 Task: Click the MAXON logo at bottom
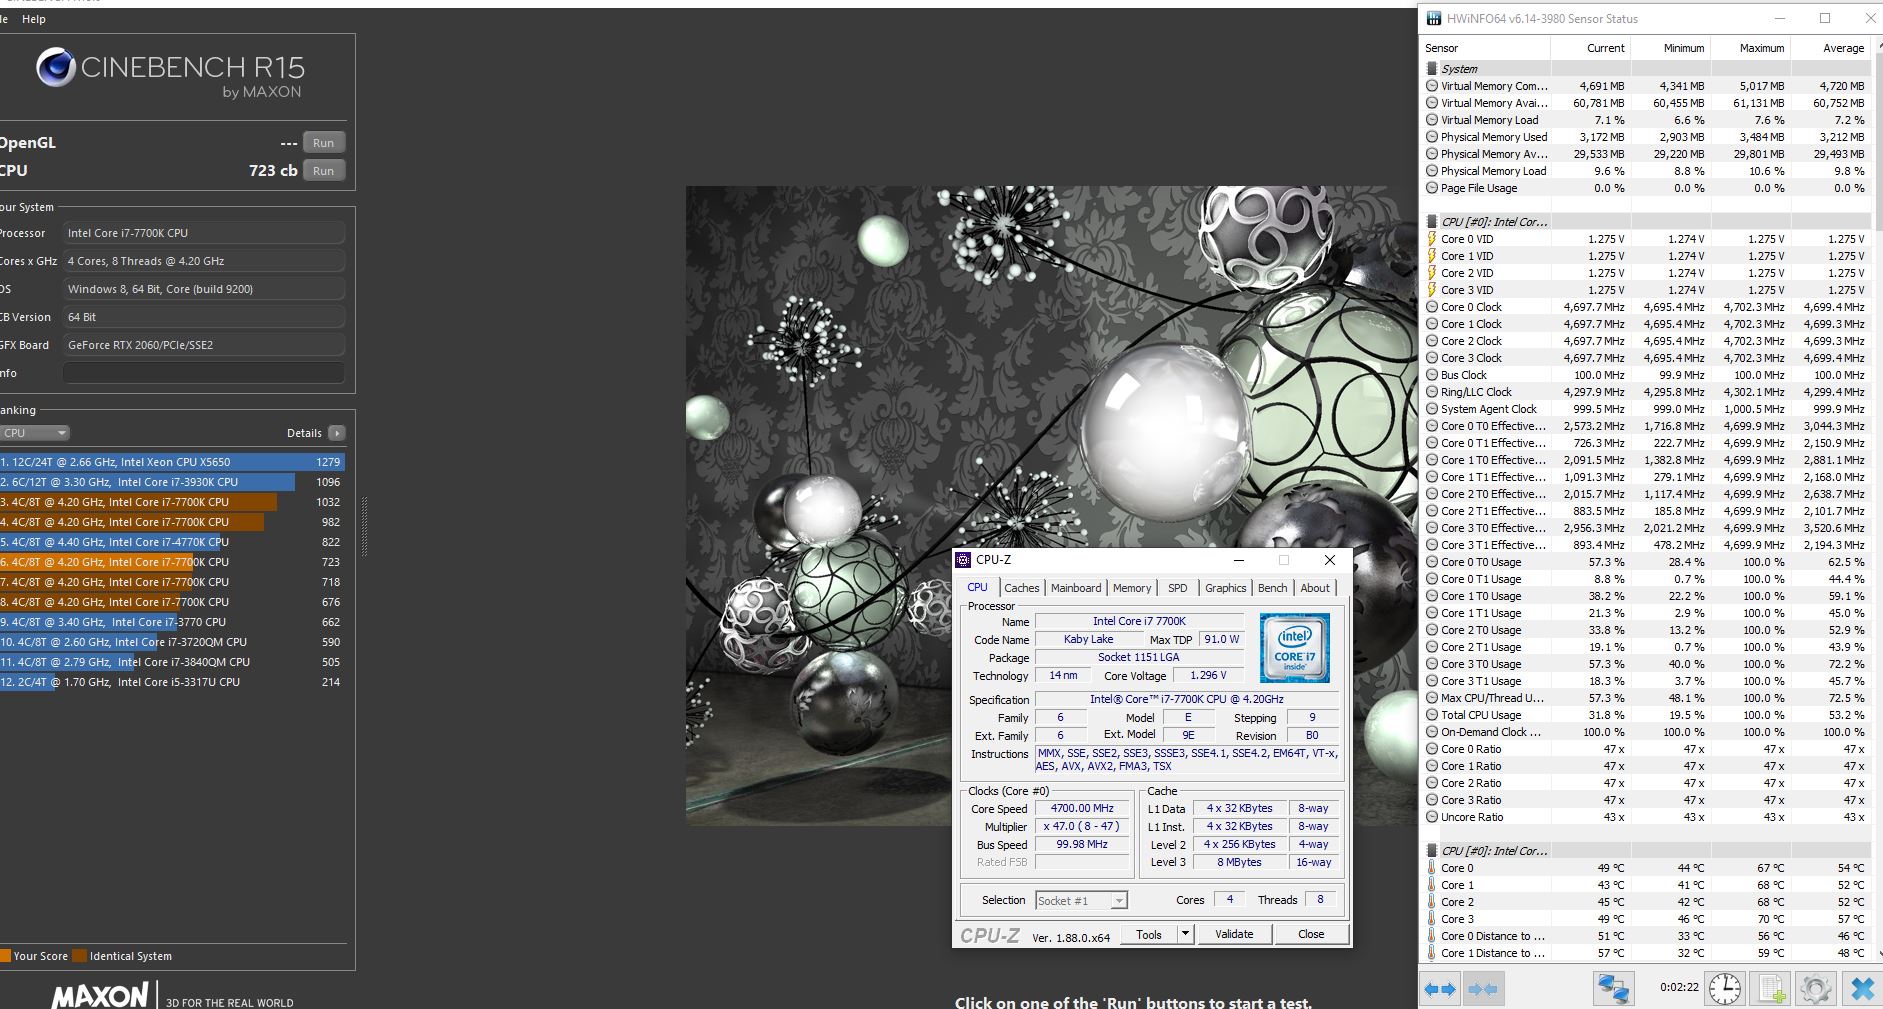click(x=99, y=996)
